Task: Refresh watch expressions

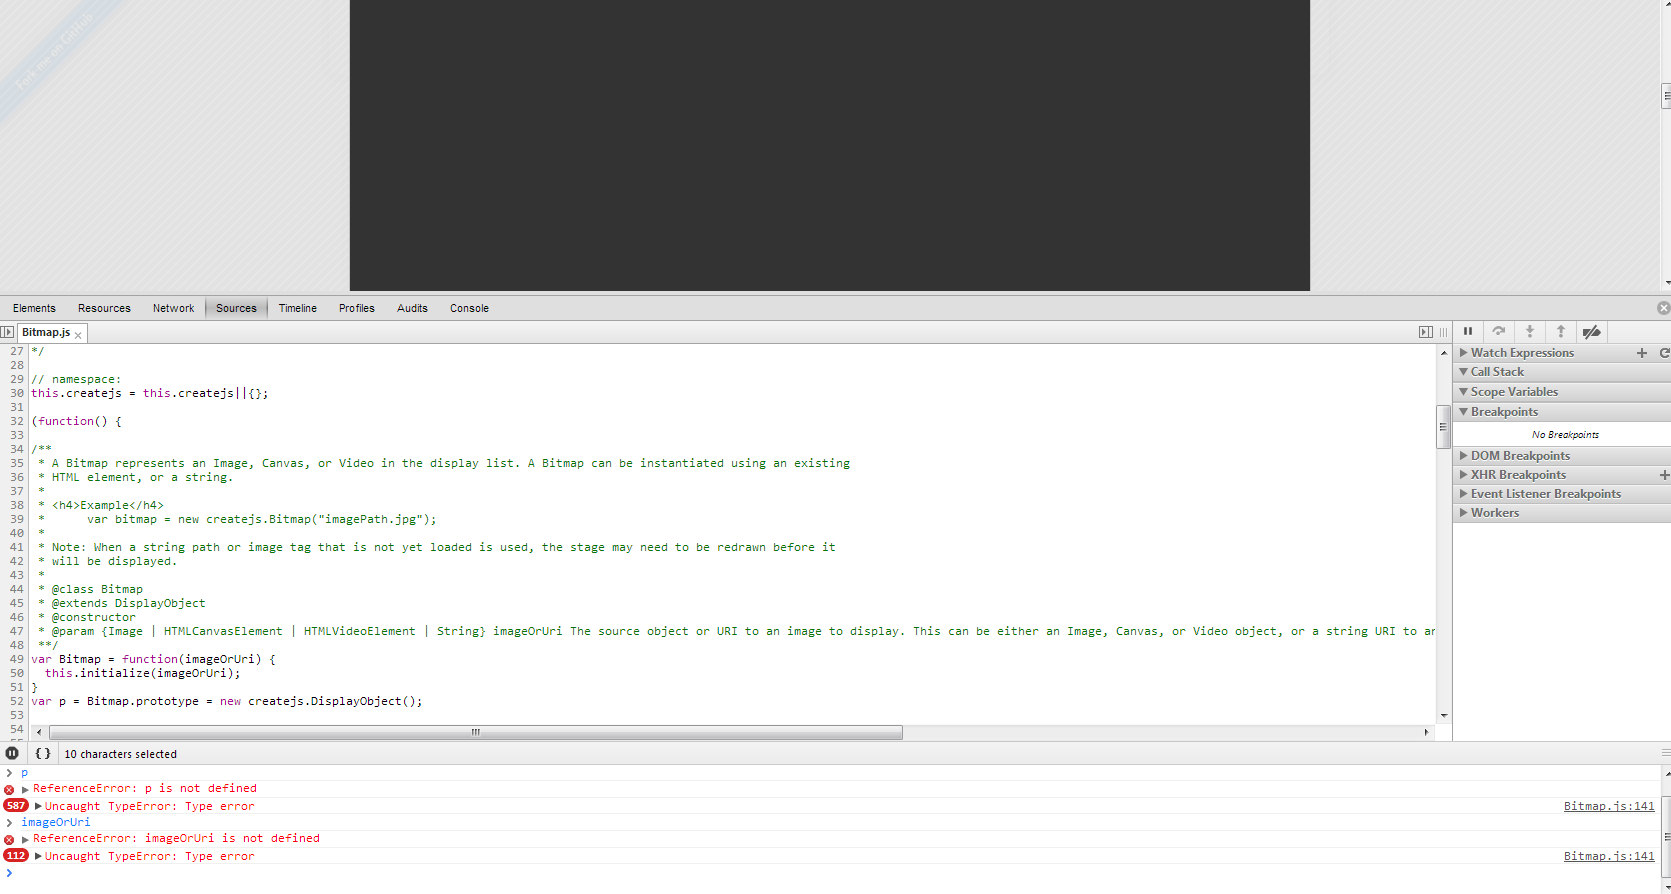Action: 1664,353
